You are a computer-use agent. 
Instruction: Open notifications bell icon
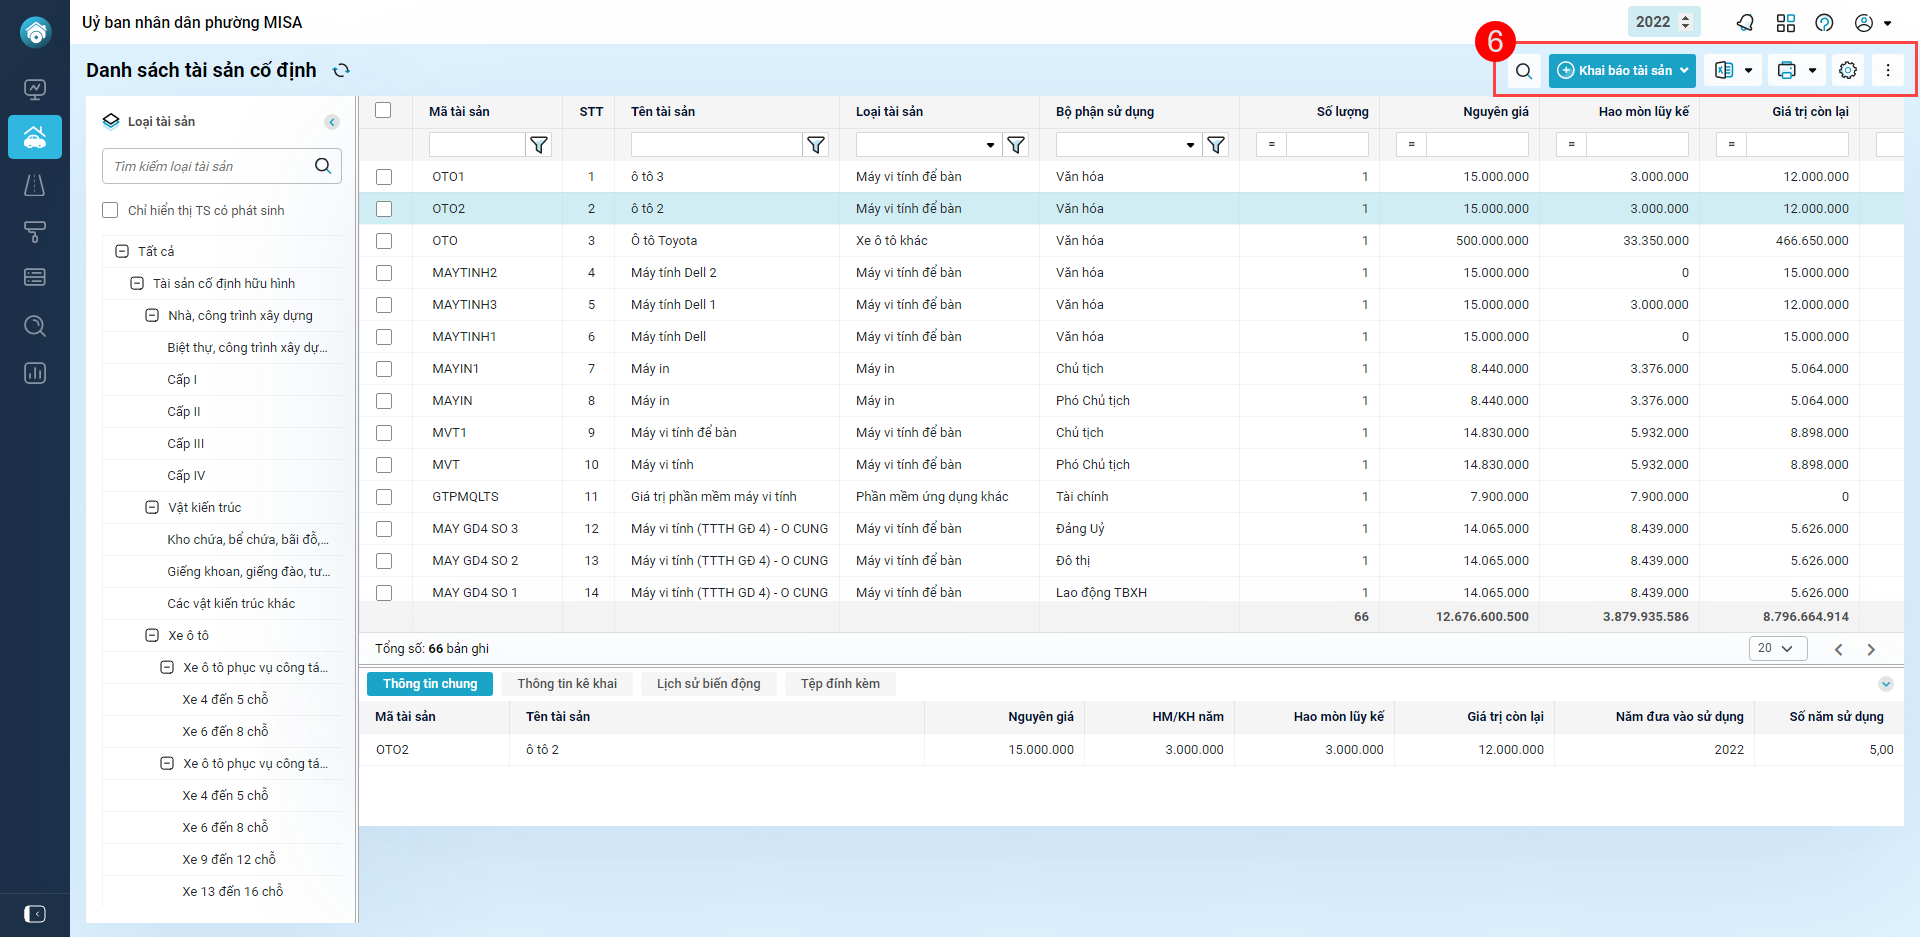(1745, 22)
